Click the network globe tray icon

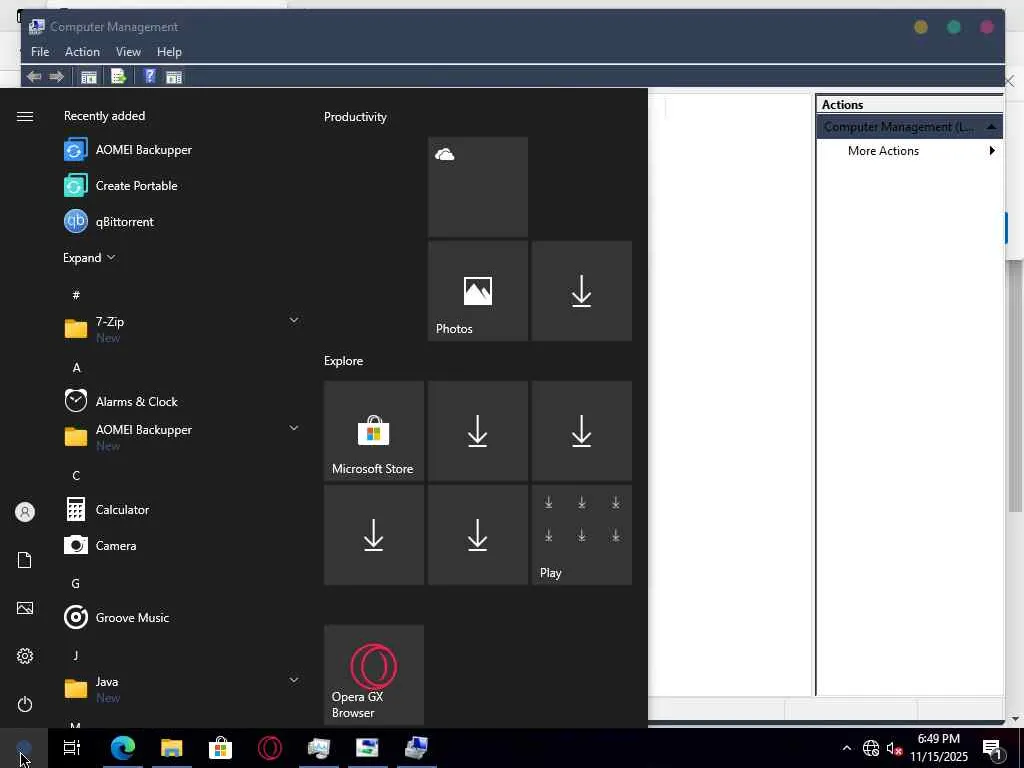tap(871, 748)
